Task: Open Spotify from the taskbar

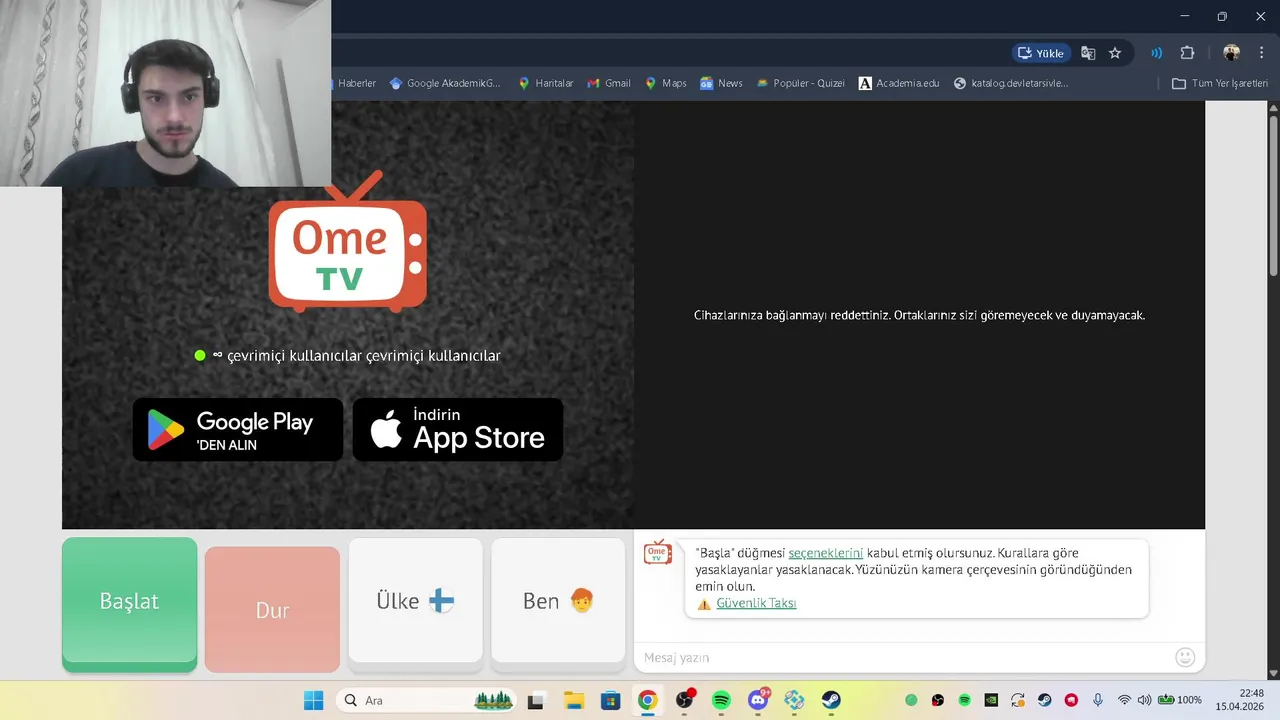Action: (721, 700)
